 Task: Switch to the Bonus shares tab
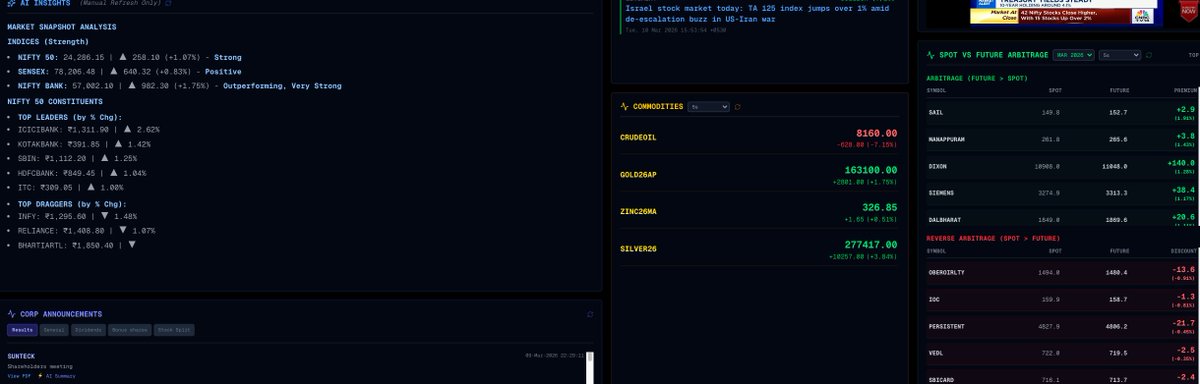[x=130, y=330]
